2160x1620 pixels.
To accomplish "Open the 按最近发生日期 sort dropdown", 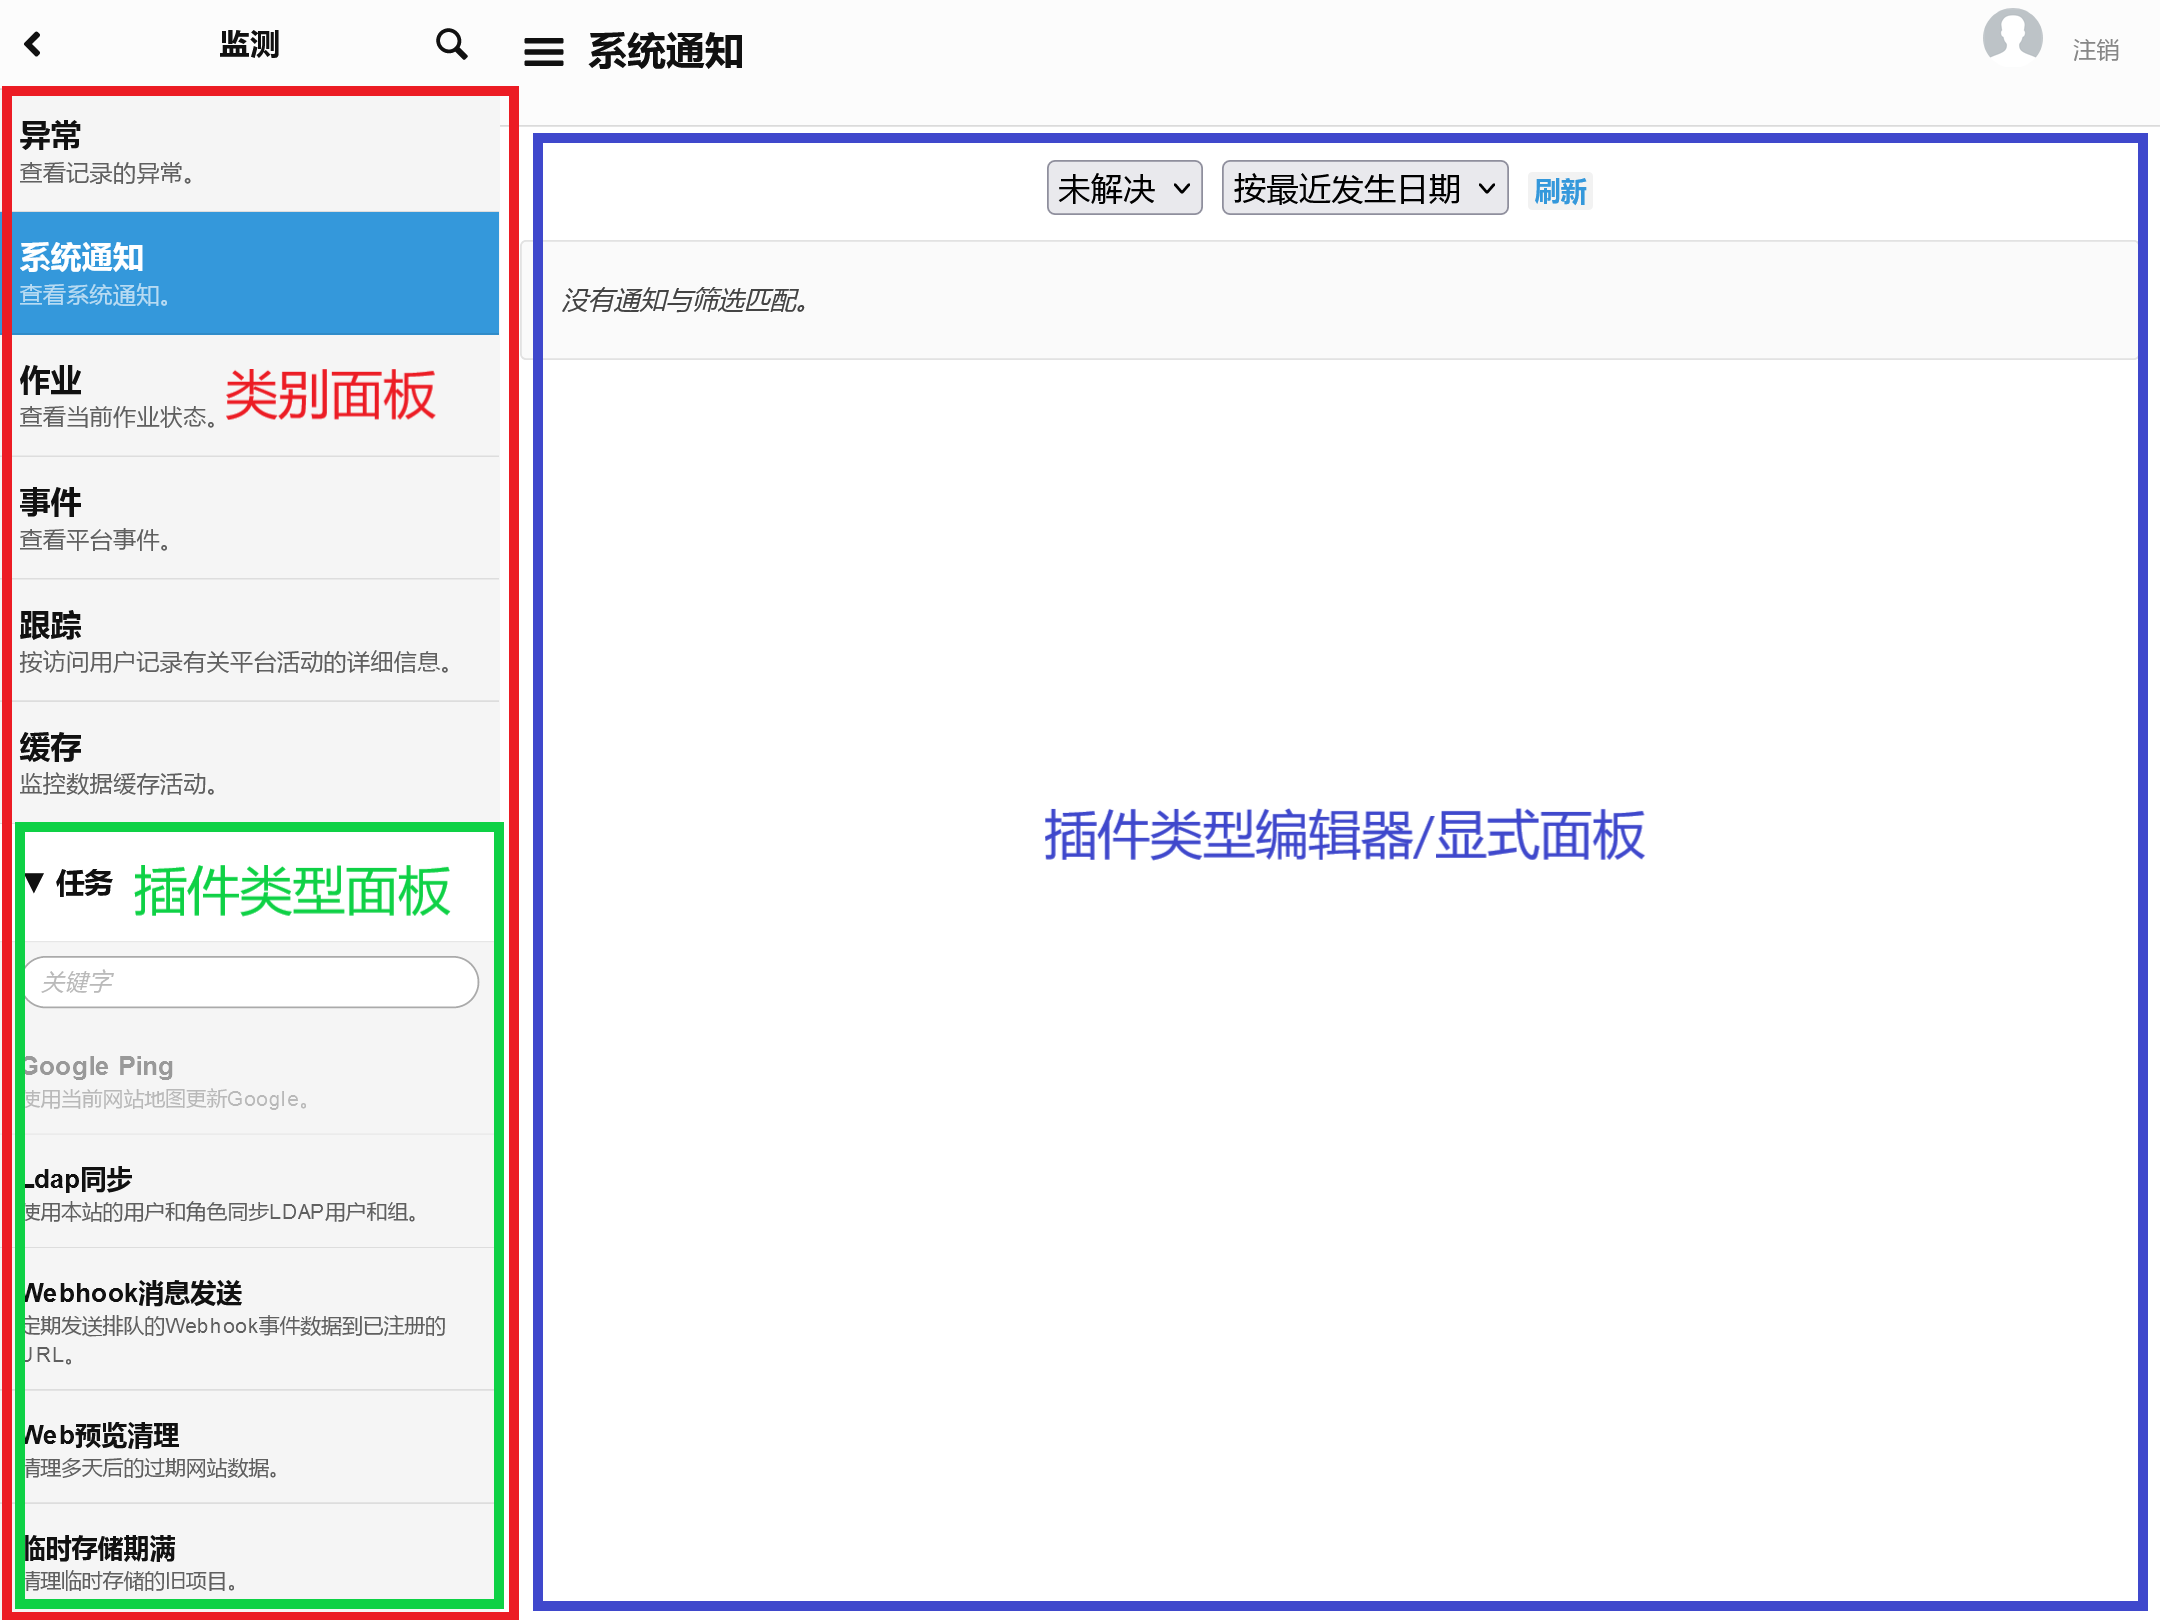I will tap(1363, 189).
